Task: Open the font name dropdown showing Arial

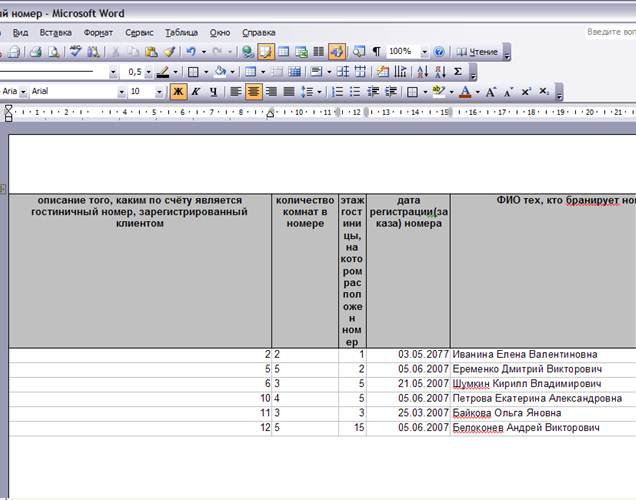Action: tap(121, 92)
